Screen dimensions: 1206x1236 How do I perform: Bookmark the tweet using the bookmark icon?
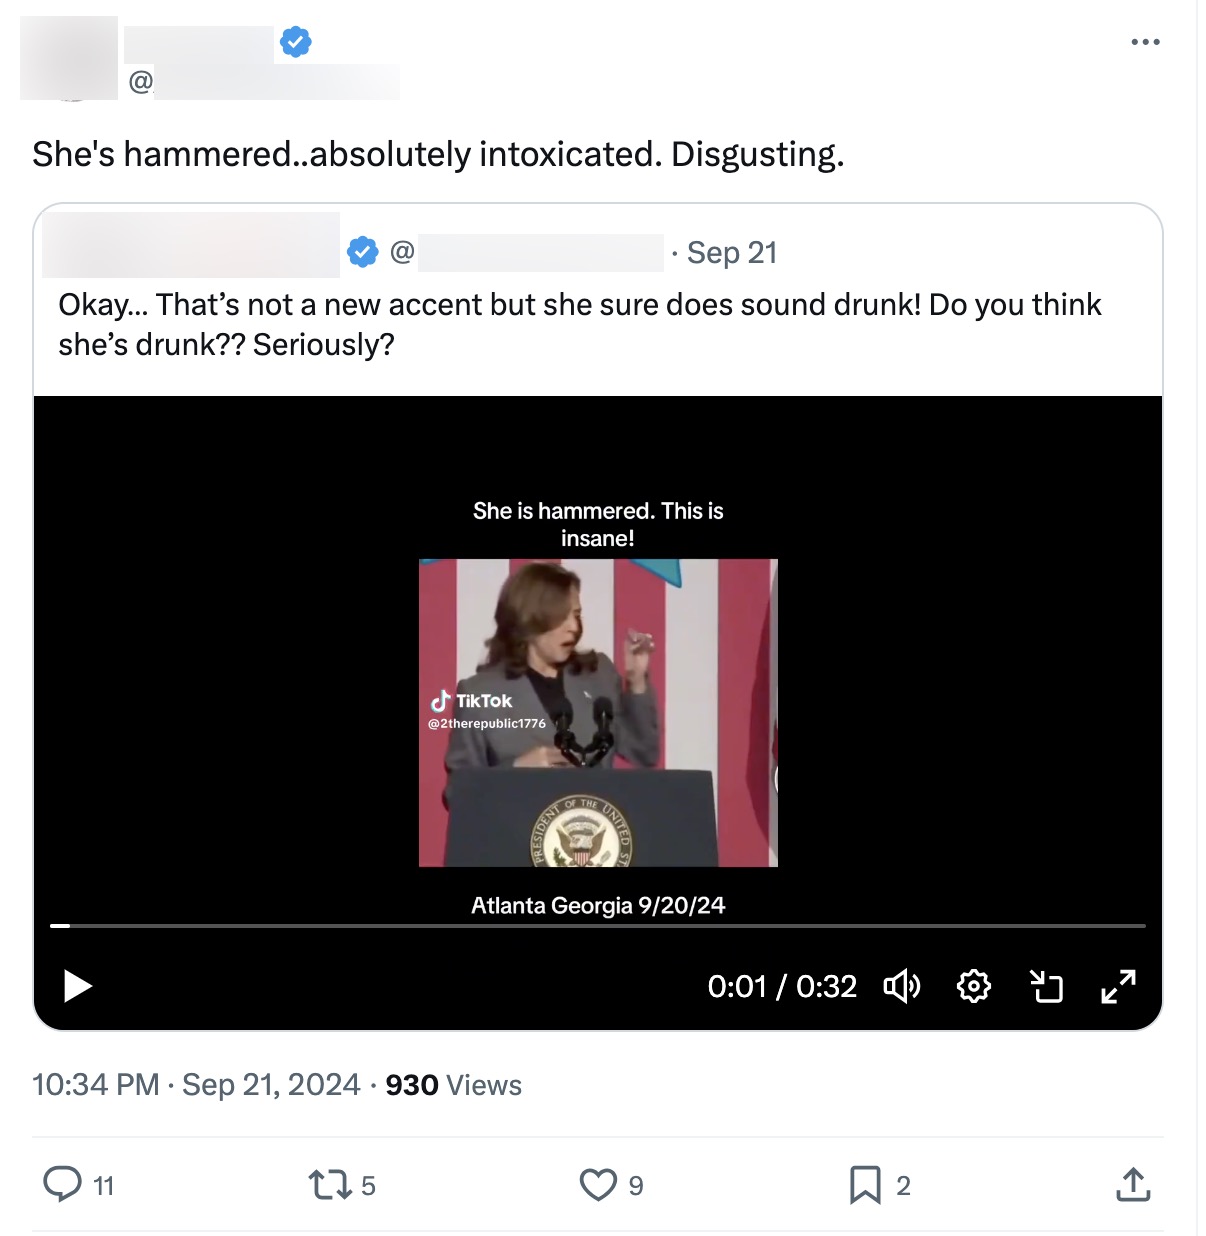pos(864,1185)
